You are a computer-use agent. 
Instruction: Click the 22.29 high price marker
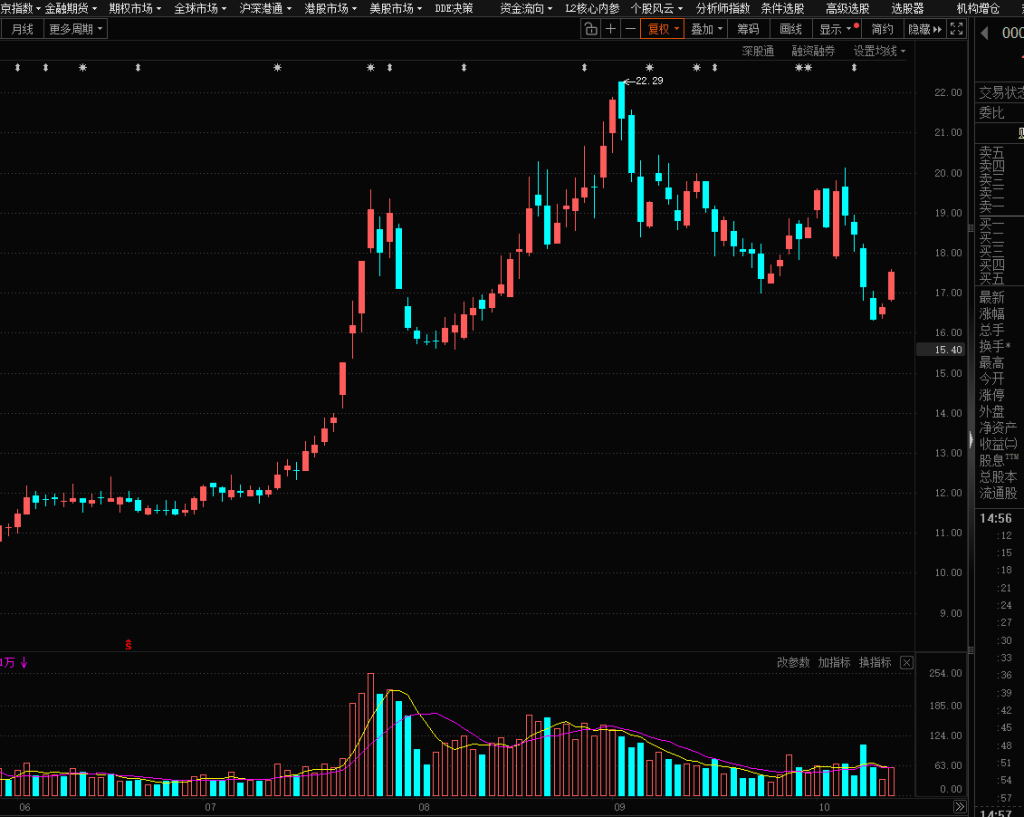pyautogui.click(x=643, y=81)
